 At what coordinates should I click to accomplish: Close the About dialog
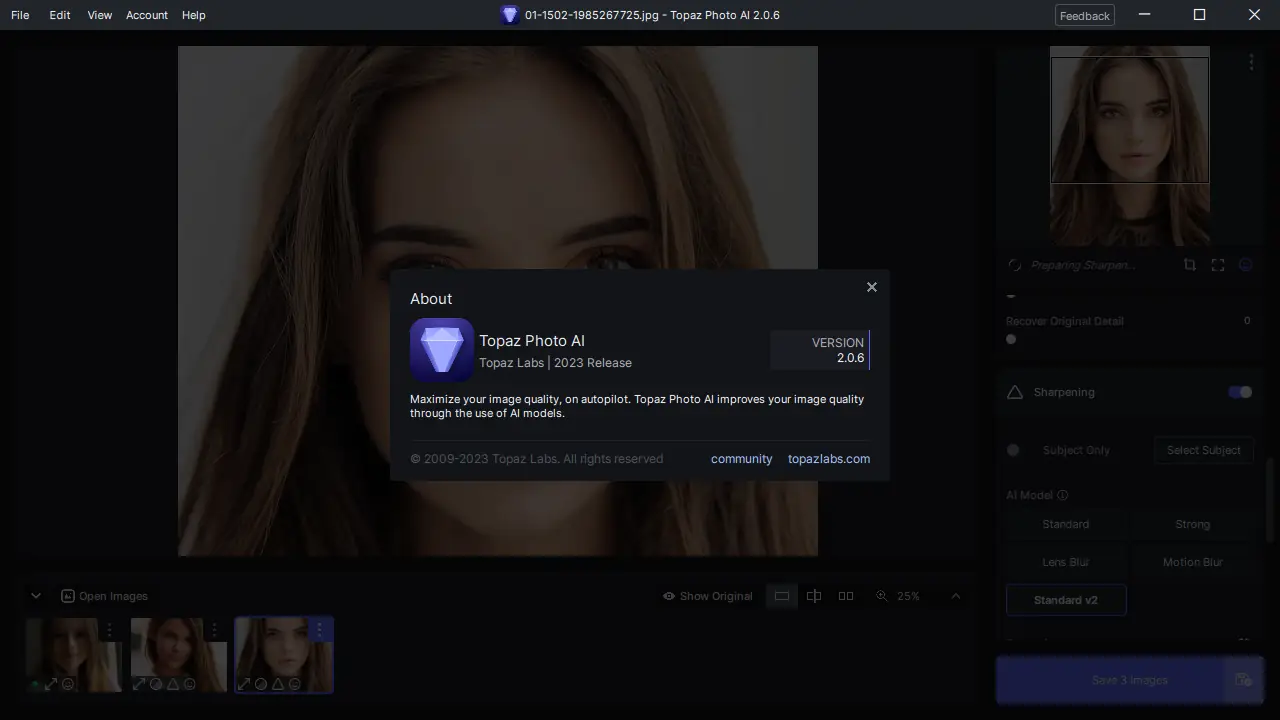pos(872,287)
